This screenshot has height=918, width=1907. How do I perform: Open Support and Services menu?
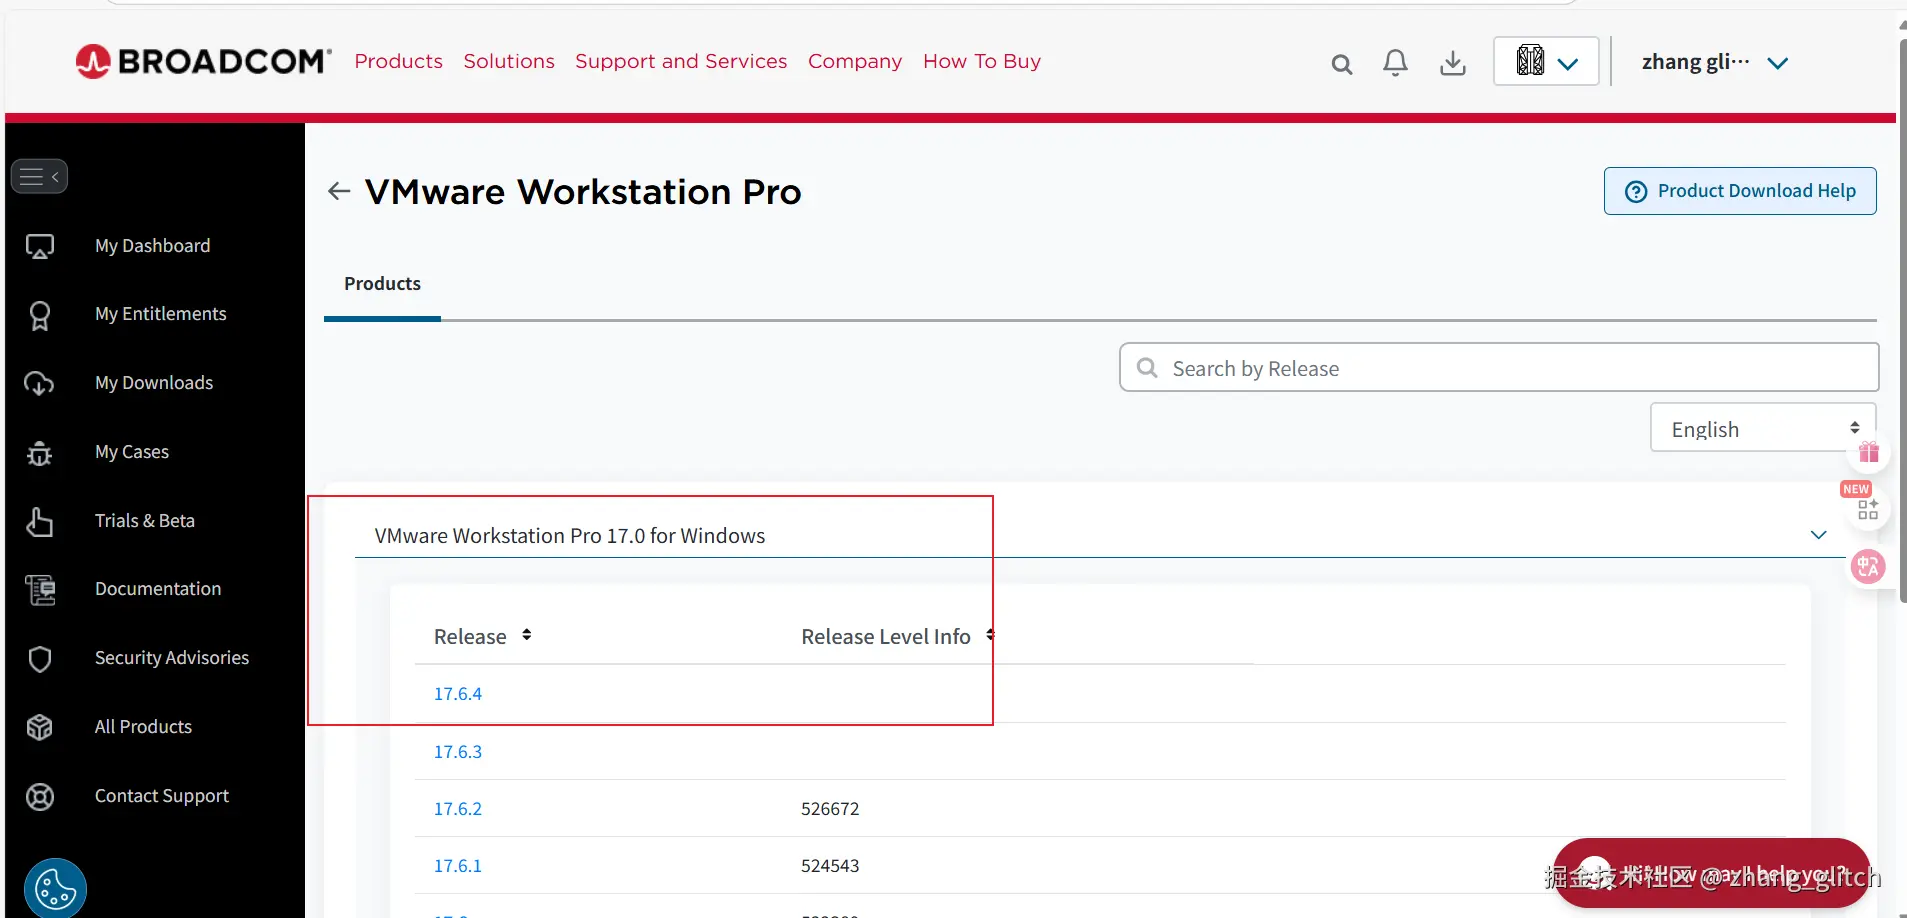point(681,61)
